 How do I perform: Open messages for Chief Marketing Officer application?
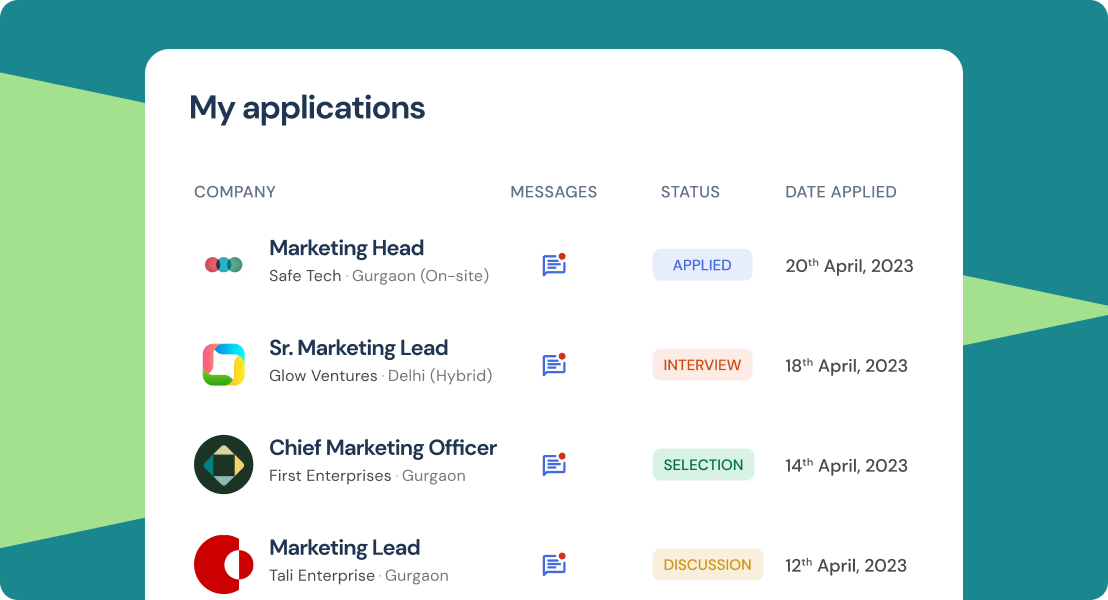[554, 465]
